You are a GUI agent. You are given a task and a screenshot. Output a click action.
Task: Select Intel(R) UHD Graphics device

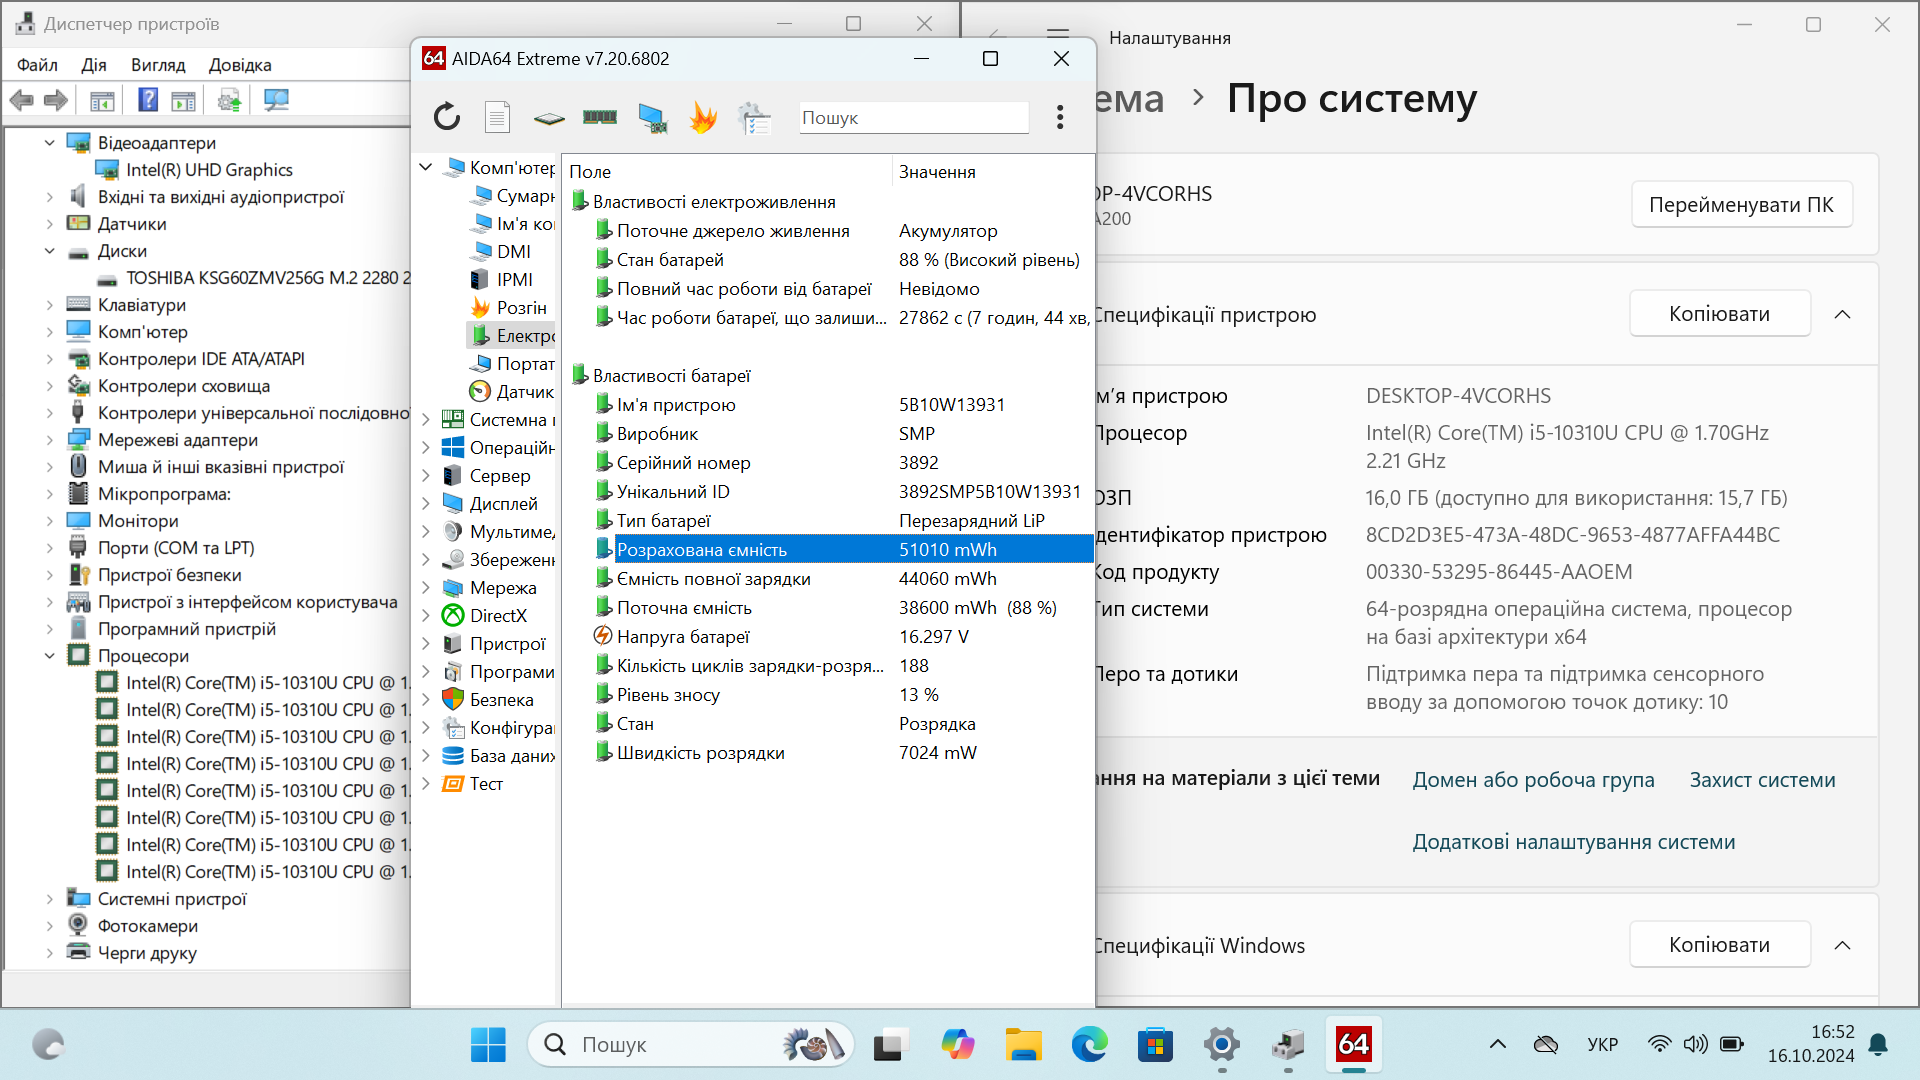point(209,170)
